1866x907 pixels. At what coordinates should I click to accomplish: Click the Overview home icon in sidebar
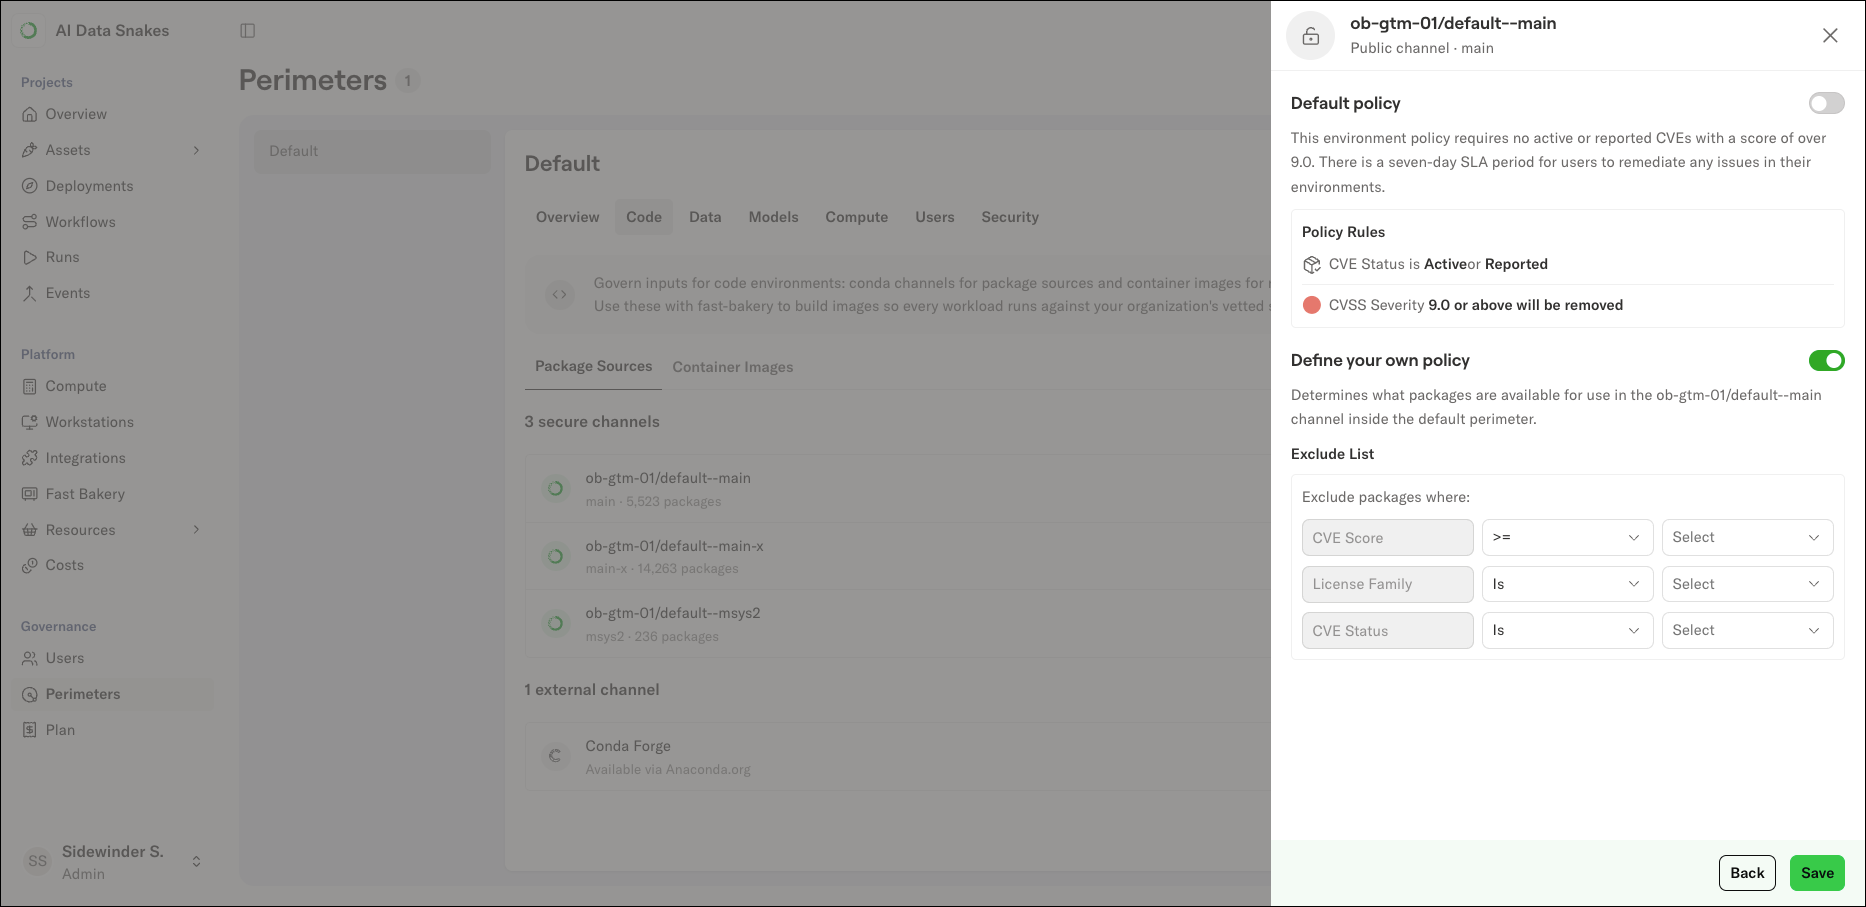point(30,114)
